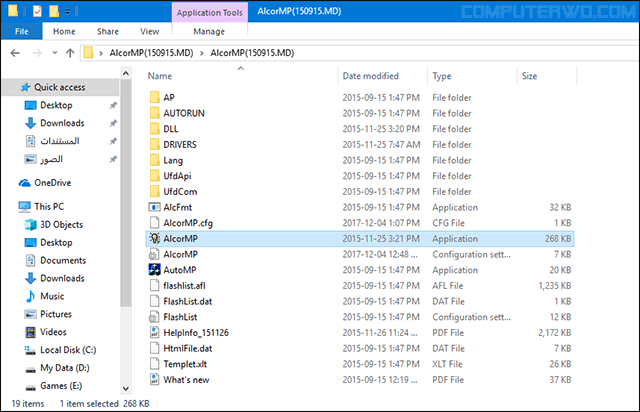Sort by Size column header

click(529, 76)
